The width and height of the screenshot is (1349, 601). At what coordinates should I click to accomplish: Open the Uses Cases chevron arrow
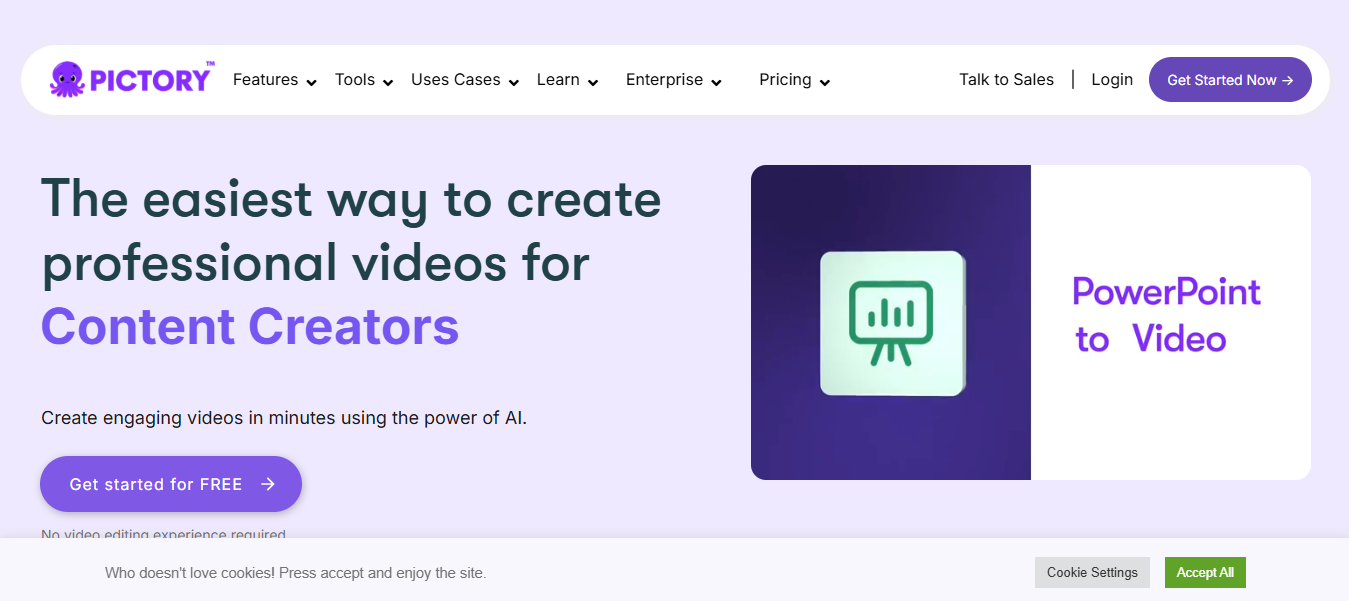tap(514, 83)
